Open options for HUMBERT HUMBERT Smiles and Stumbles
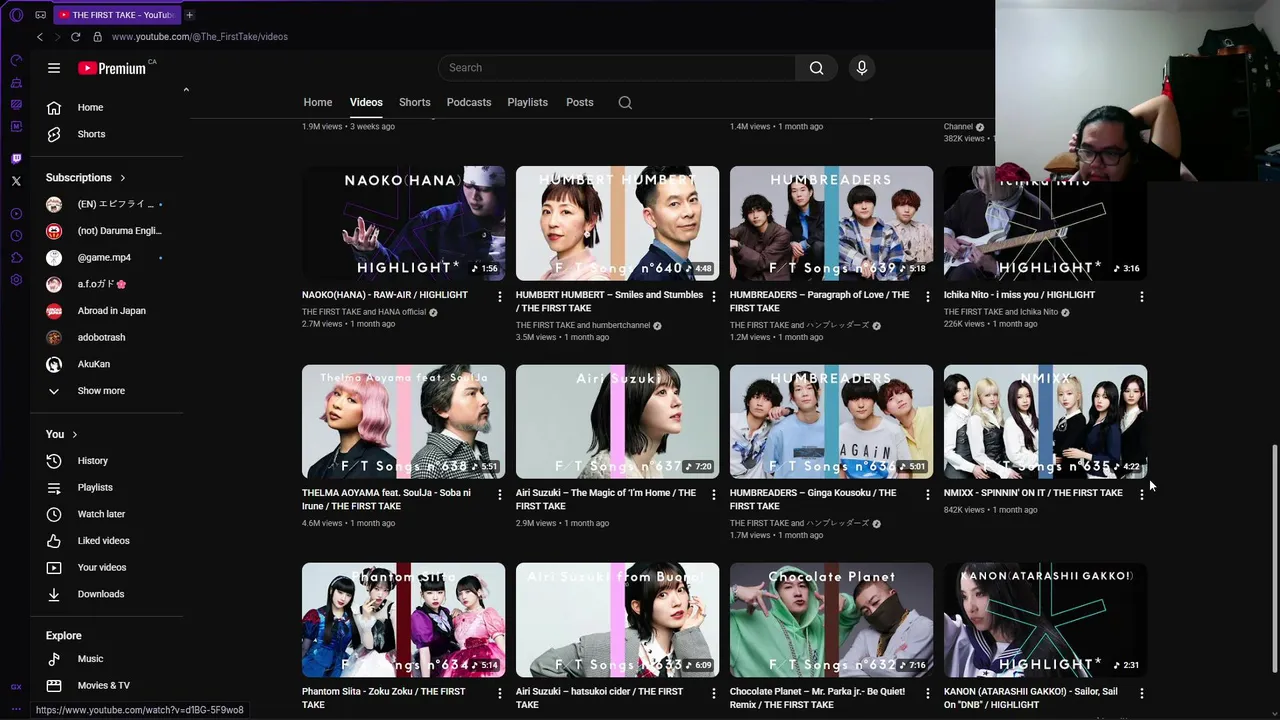 [714, 296]
